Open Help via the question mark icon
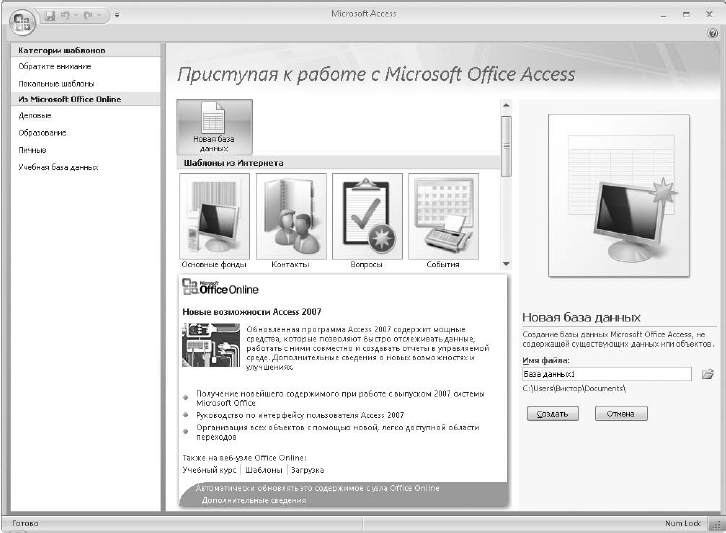Screen dimensions: 726x533 [x=713, y=33]
